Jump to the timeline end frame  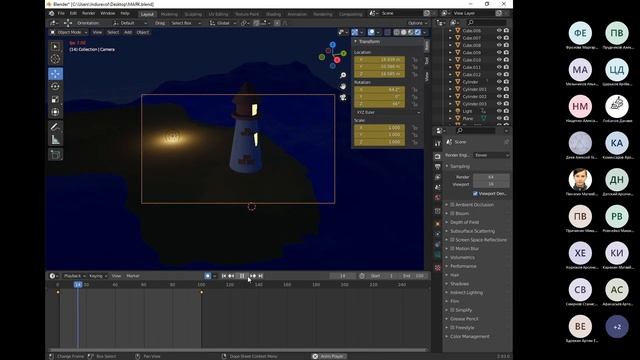260,276
